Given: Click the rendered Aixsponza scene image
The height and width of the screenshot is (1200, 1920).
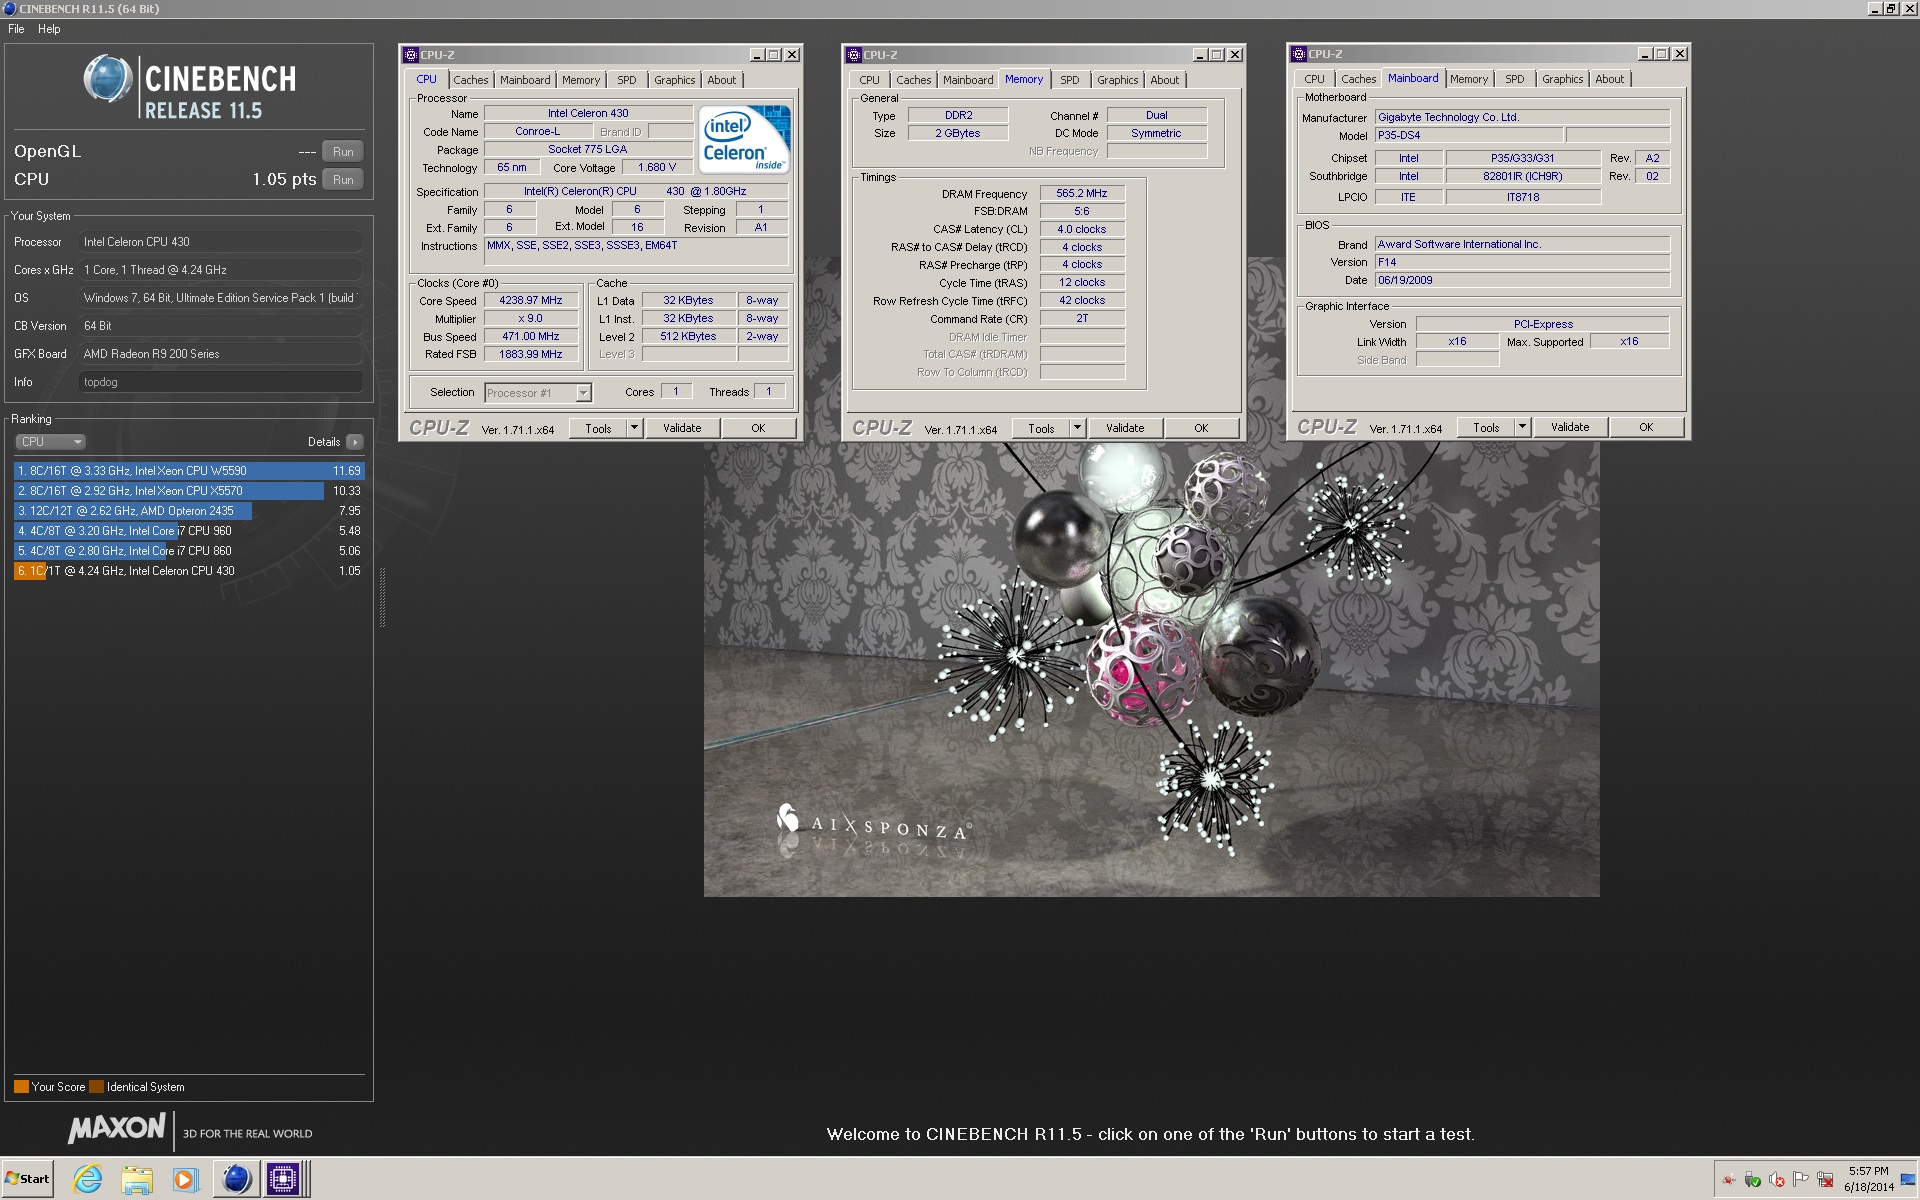Looking at the screenshot, I should (1151, 668).
